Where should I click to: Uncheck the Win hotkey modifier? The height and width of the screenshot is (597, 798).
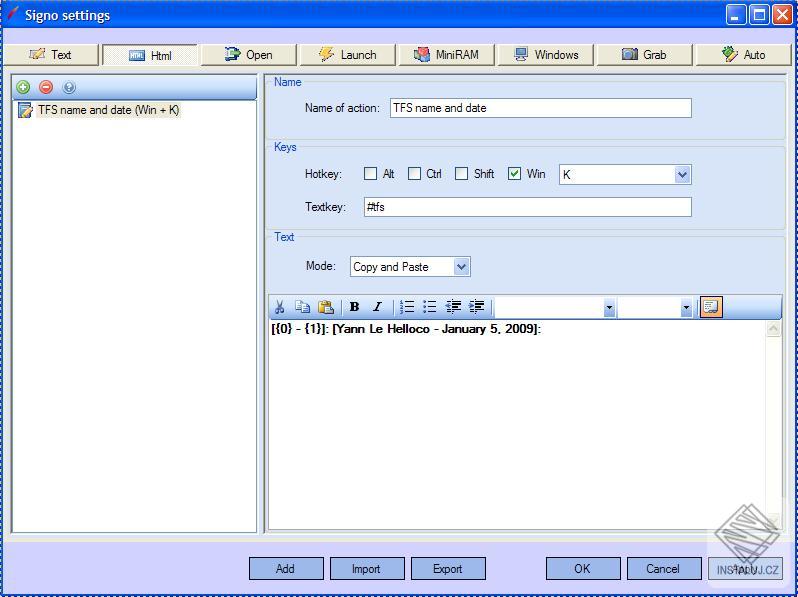tap(514, 174)
